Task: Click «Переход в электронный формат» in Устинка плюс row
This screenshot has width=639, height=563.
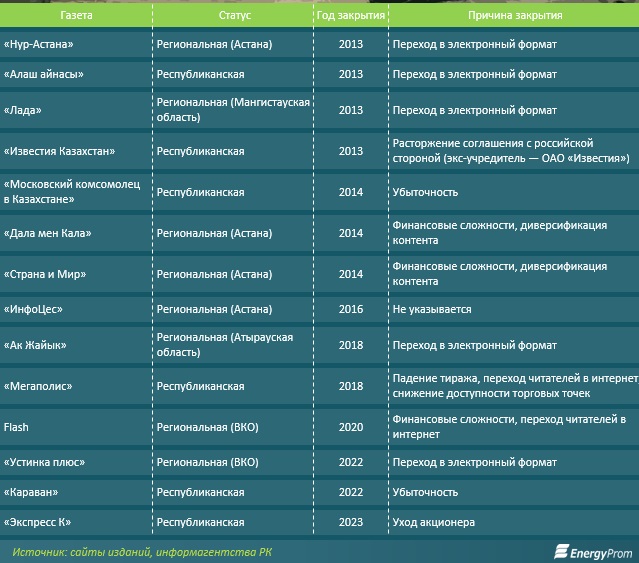Action: click(474, 462)
